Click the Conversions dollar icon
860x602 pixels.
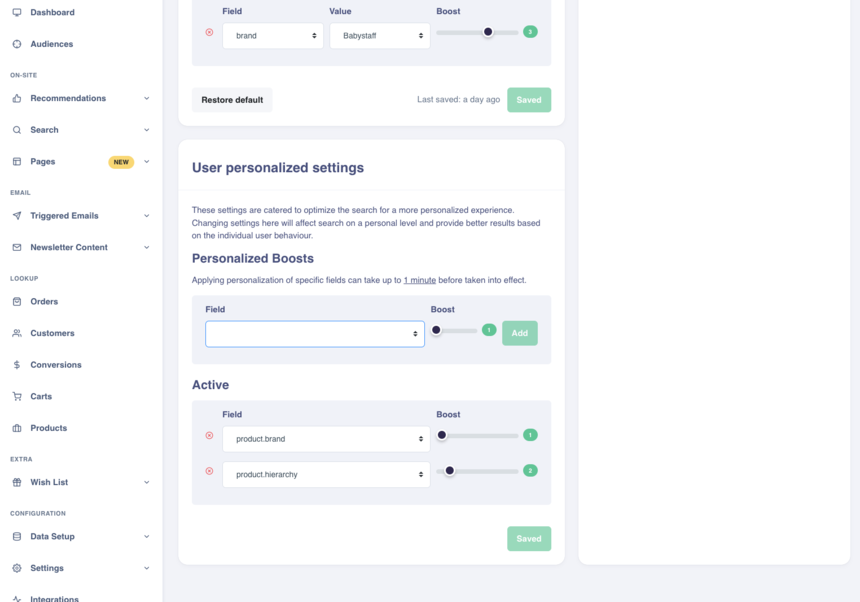(17, 365)
